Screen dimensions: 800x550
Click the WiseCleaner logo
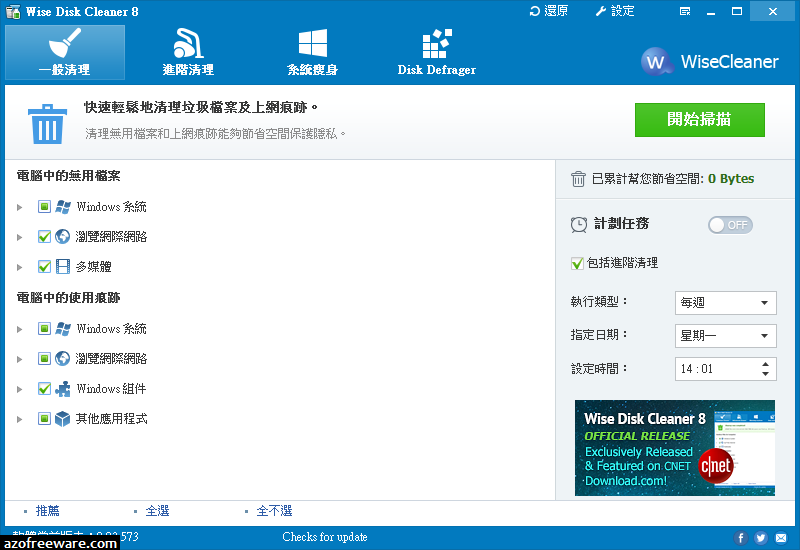click(x=710, y=61)
